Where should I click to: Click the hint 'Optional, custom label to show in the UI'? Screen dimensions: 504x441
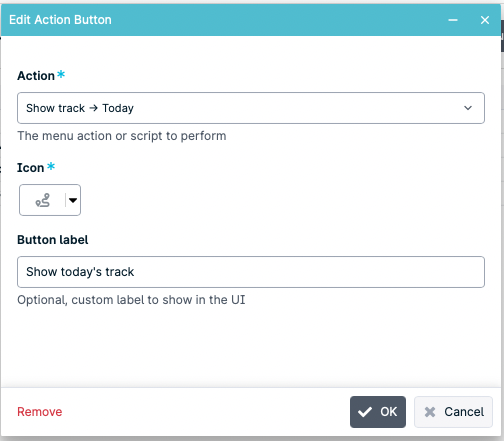click(131, 300)
